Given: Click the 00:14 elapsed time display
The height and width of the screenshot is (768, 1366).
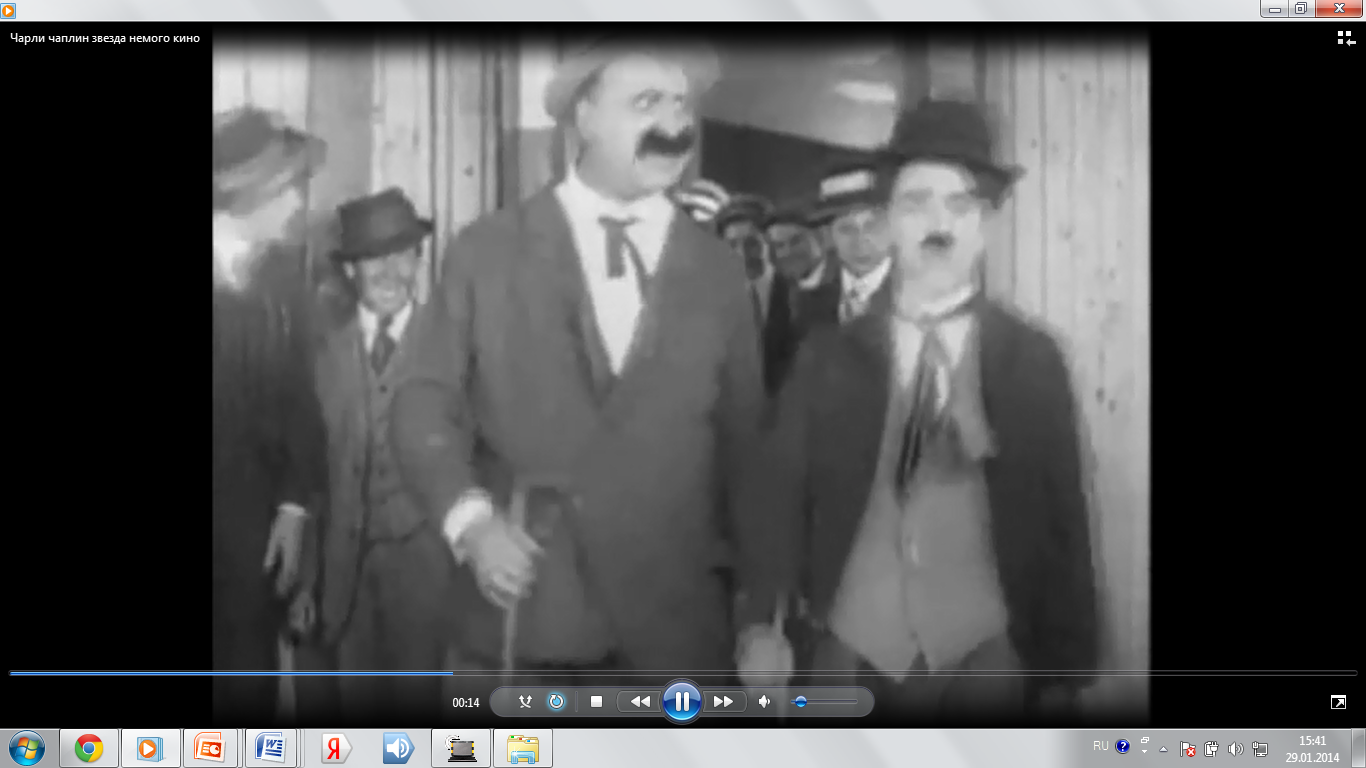Looking at the screenshot, I should pyautogui.click(x=465, y=703).
